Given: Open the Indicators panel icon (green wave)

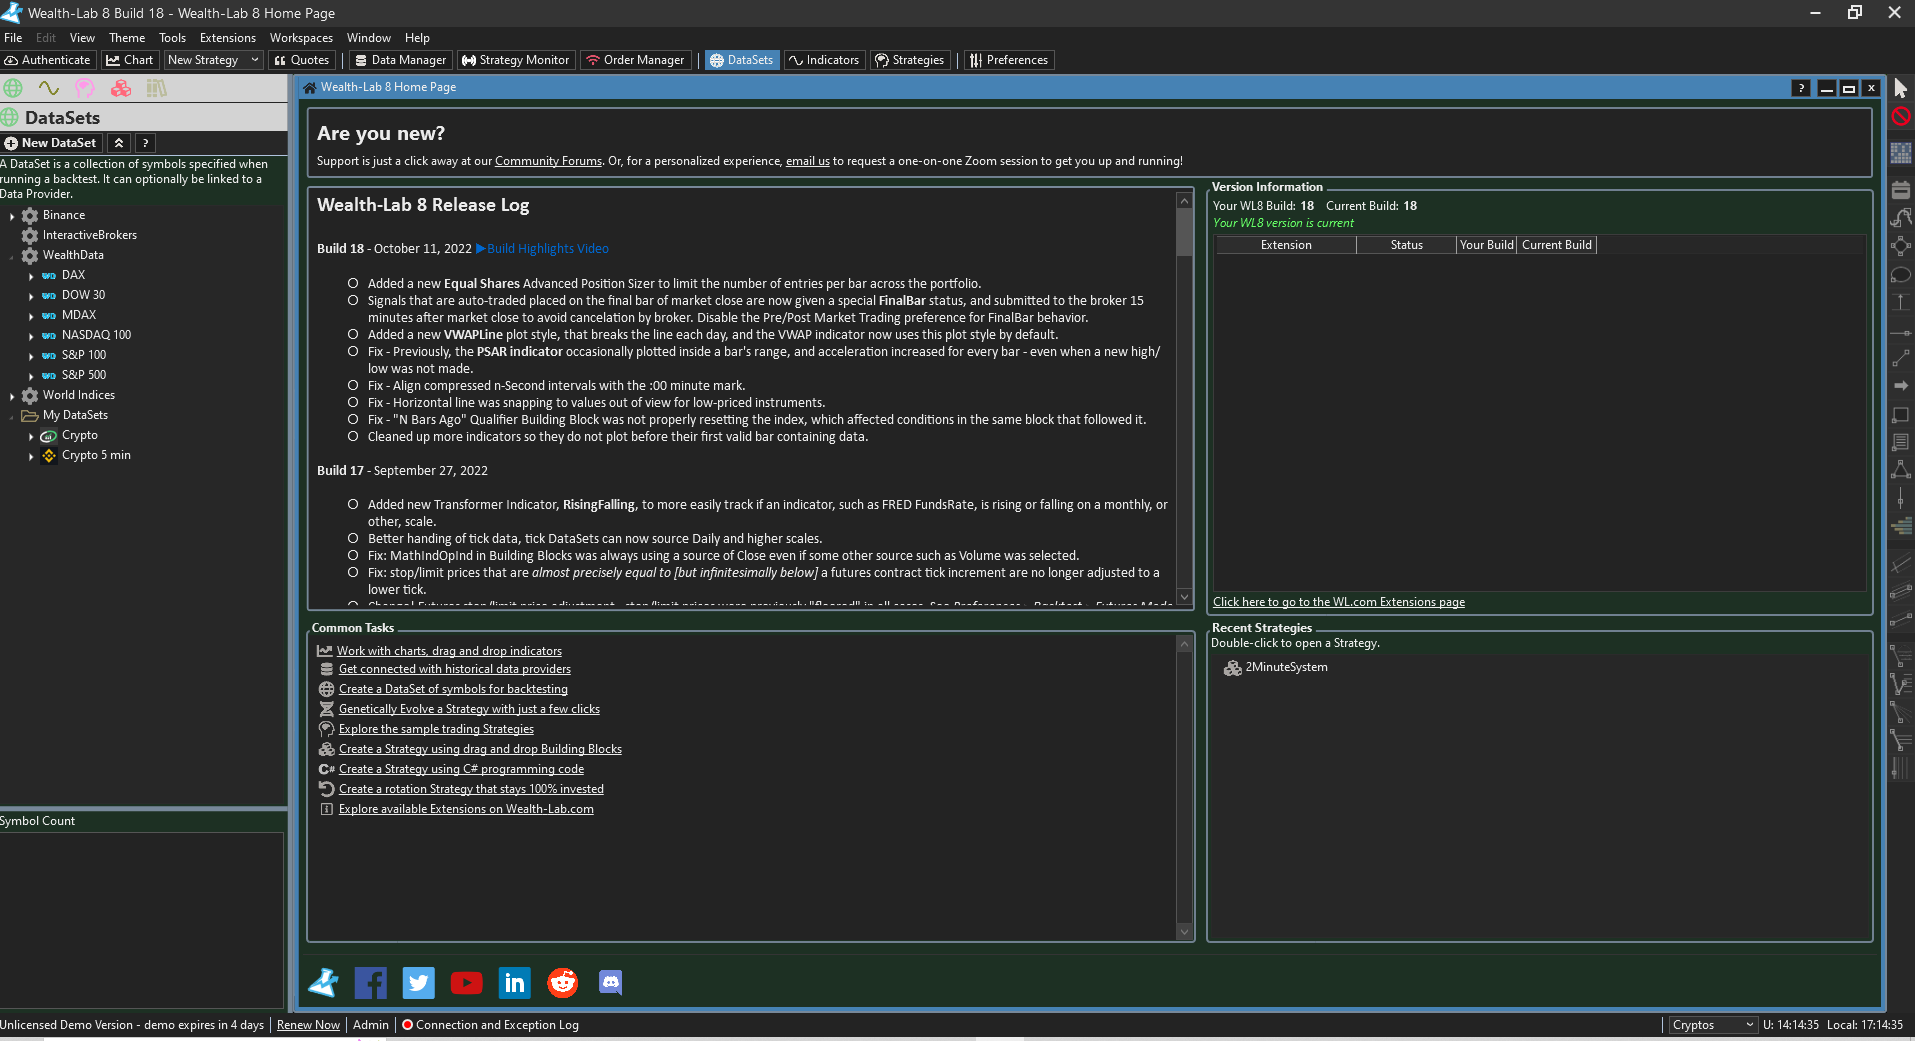Looking at the screenshot, I should pos(48,89).
